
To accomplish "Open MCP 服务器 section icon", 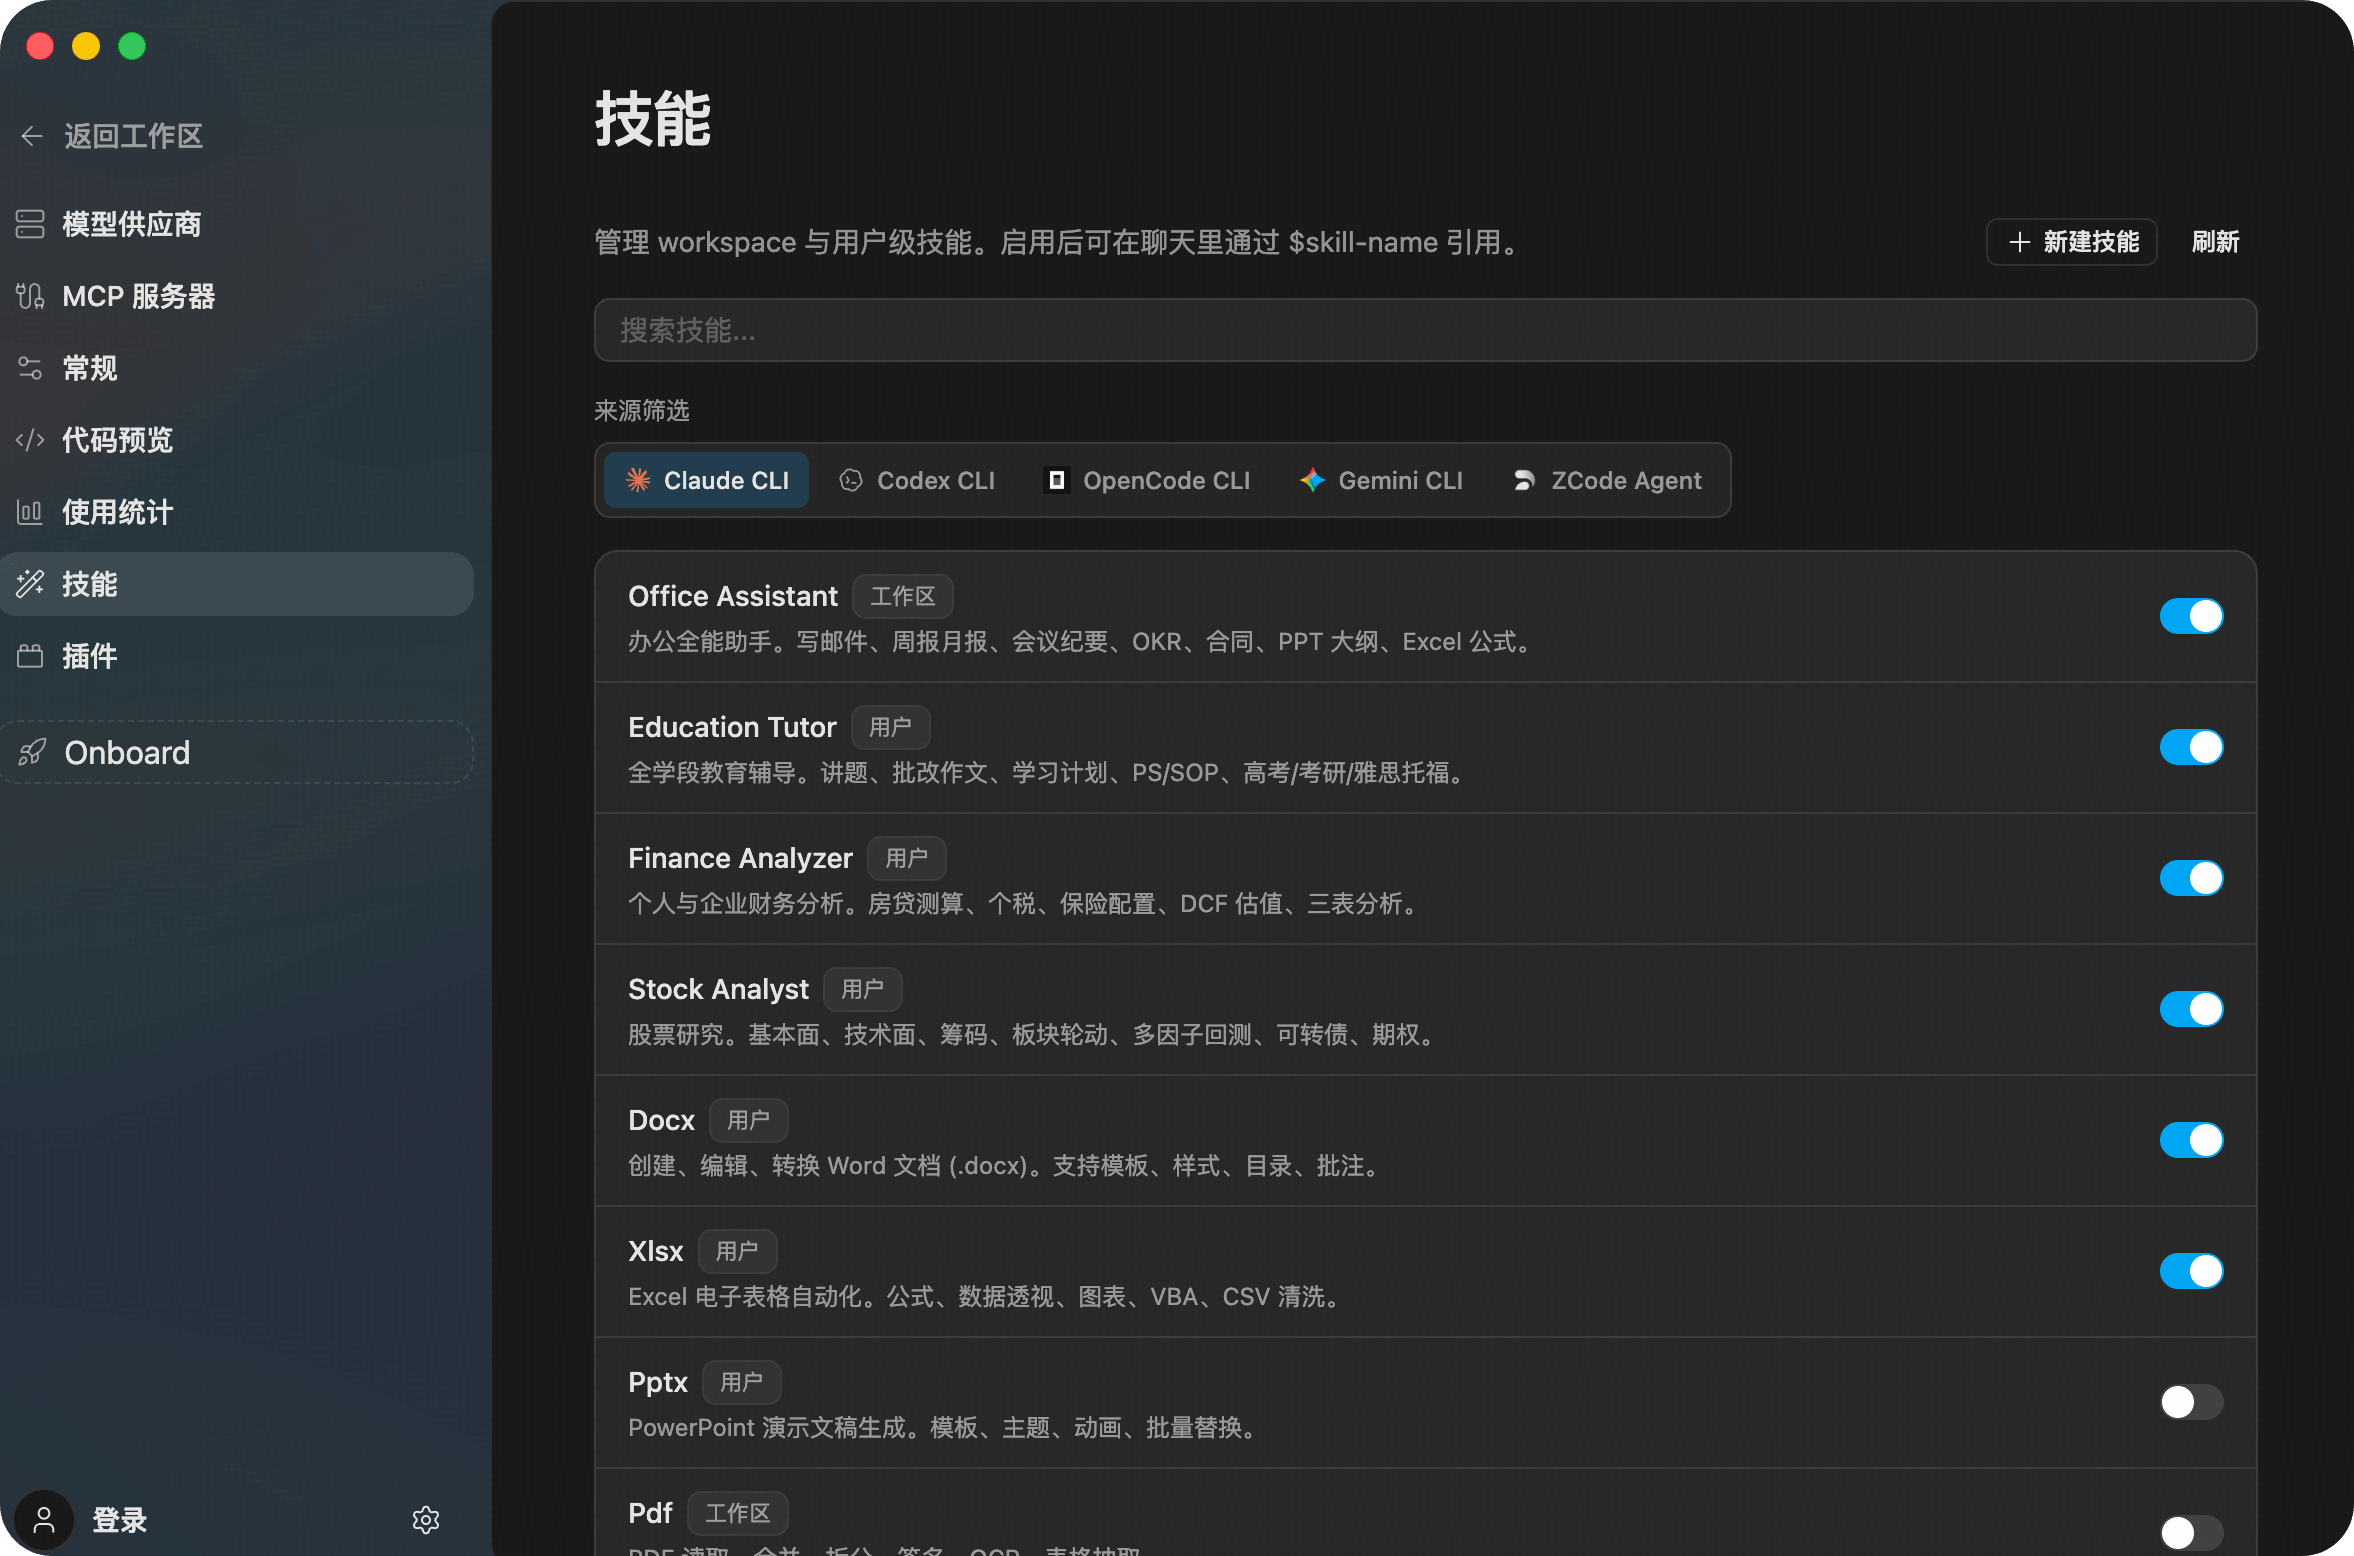I will (x=30, y=296).
